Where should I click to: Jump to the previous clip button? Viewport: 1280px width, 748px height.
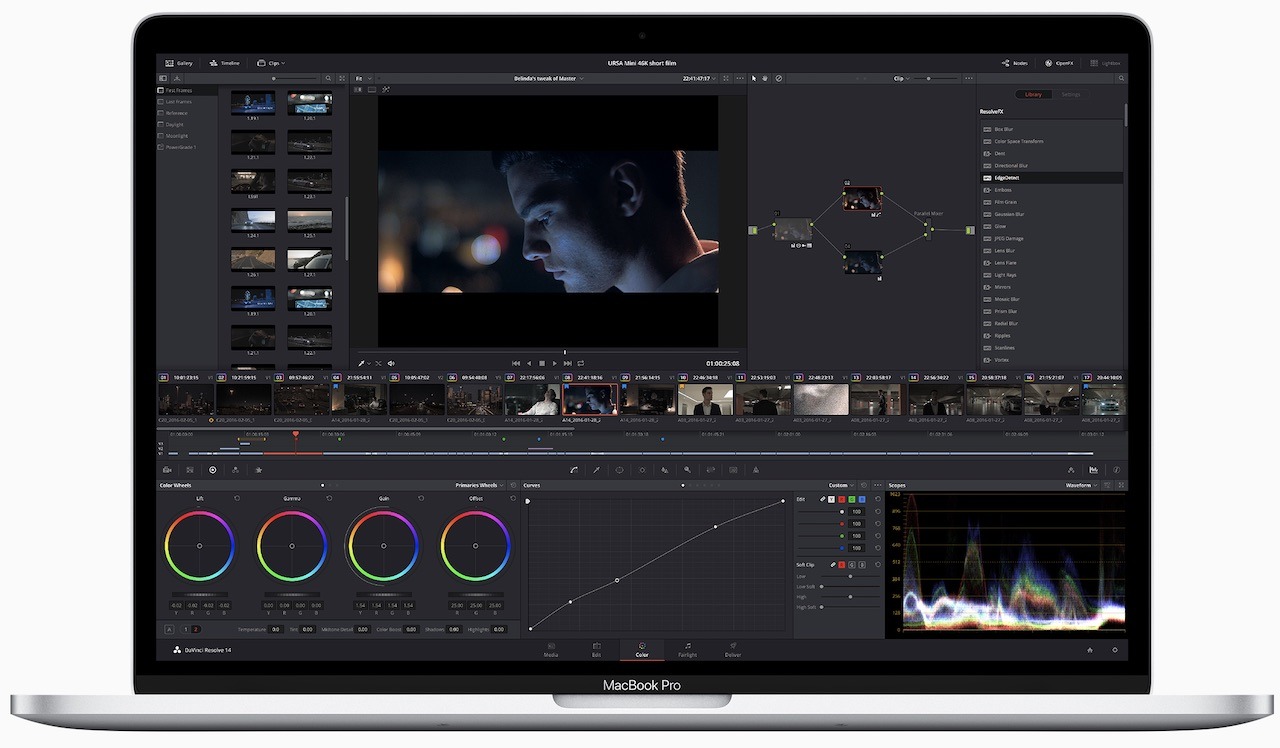[x=516, y=363]
